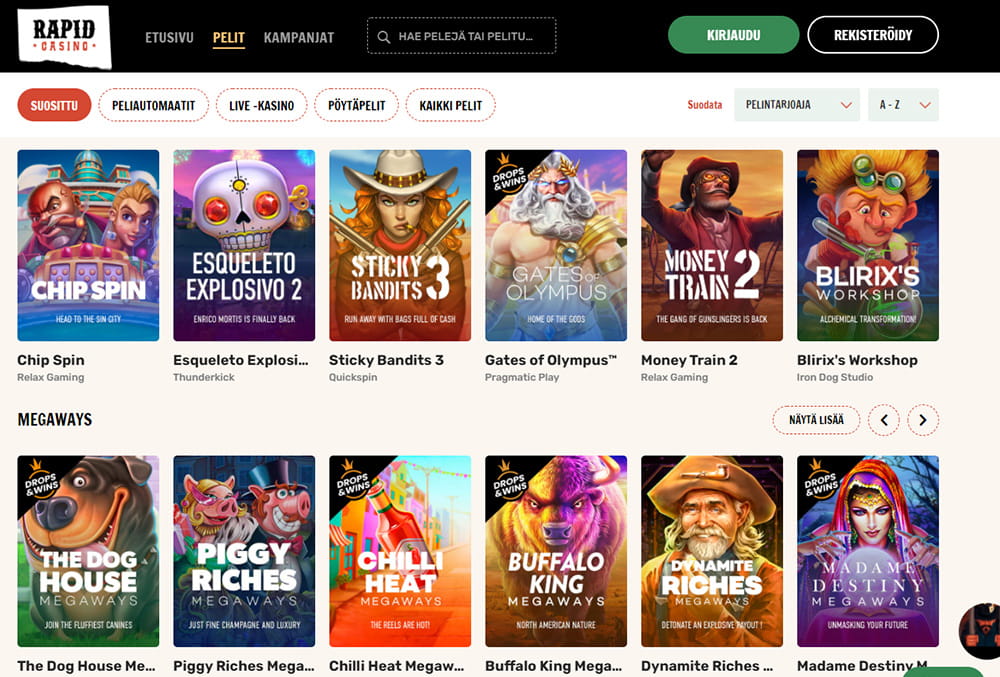Select the Suosittu category tab

54,105
